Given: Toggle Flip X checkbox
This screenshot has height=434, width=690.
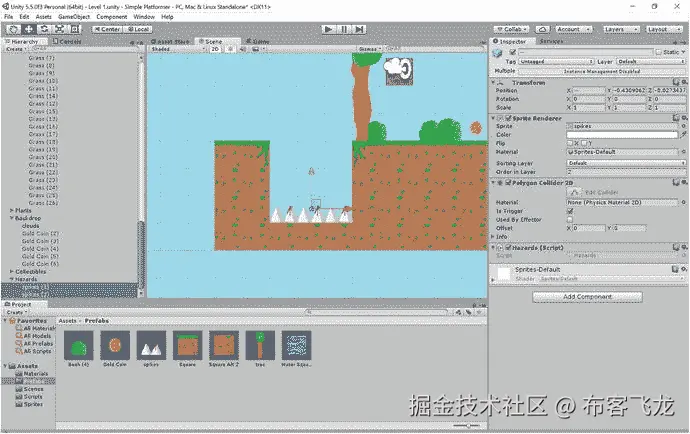Looking at the screenshot, I should (570, 143).
